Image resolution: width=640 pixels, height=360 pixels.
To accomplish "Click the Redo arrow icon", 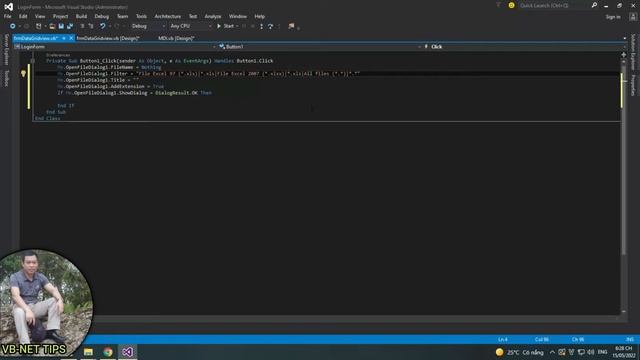I will click(117, 26).
